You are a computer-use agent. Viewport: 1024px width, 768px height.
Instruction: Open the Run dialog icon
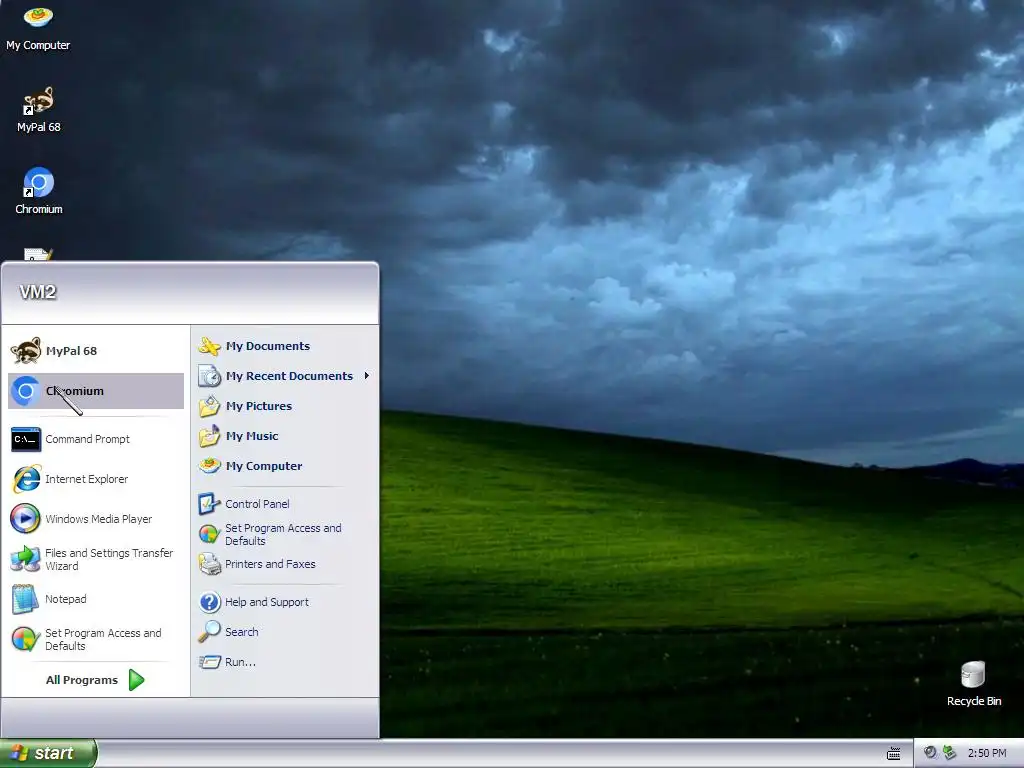209,662
